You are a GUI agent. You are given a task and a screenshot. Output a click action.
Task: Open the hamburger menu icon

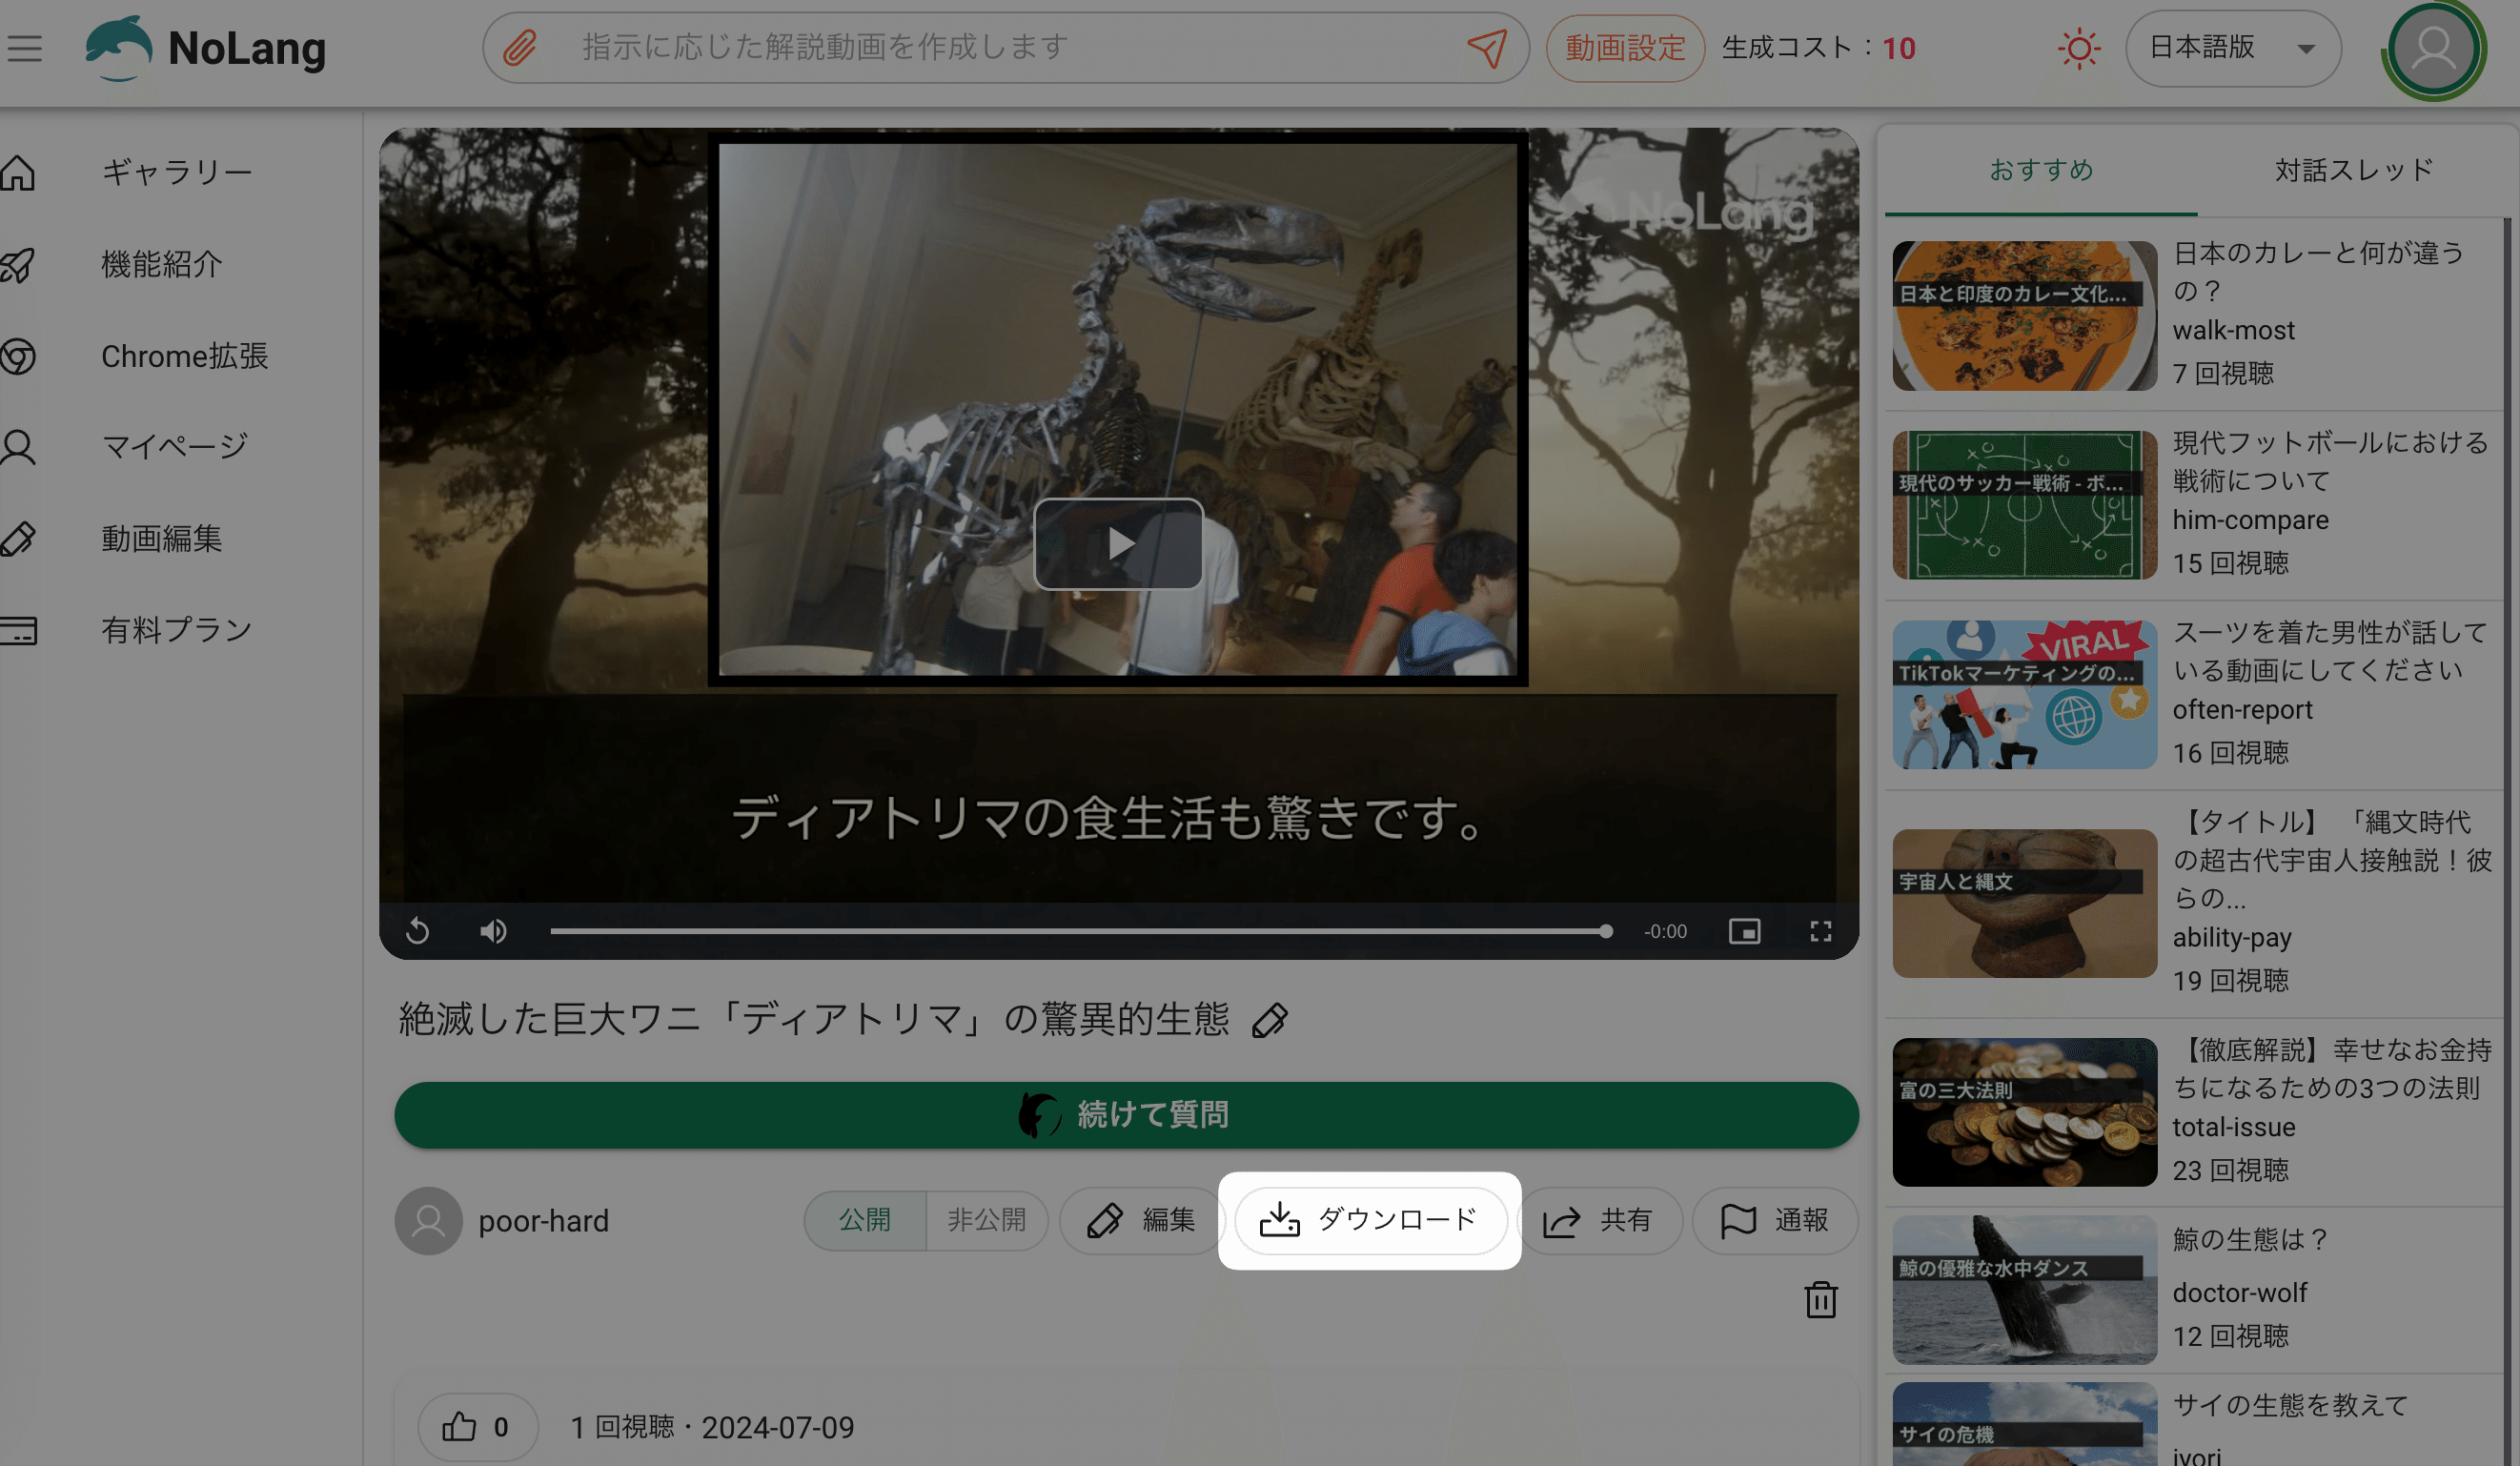click(x=25, y=48)
